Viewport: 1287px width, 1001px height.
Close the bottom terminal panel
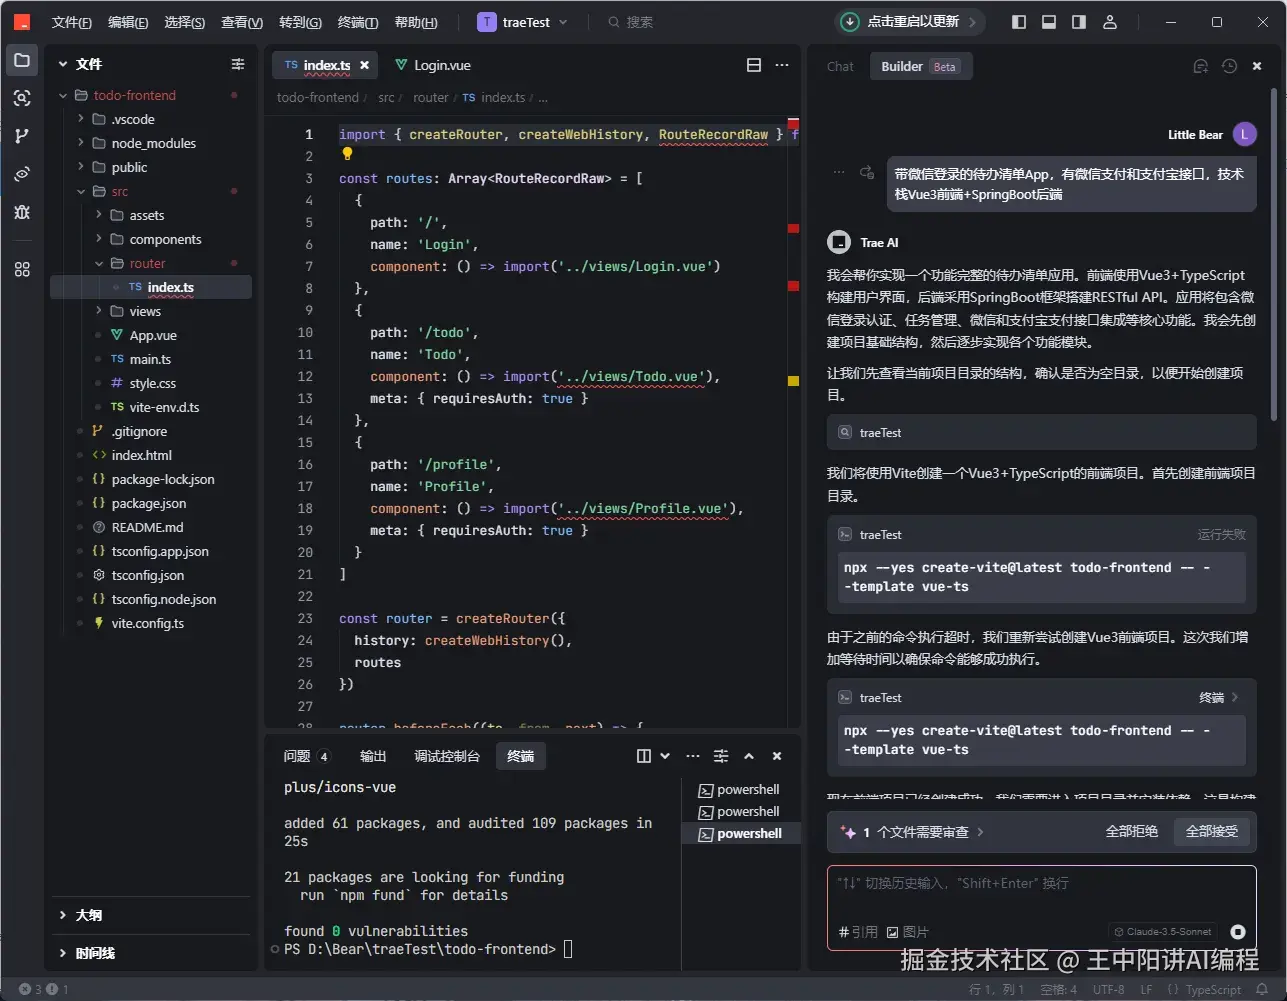coord(777,756)
